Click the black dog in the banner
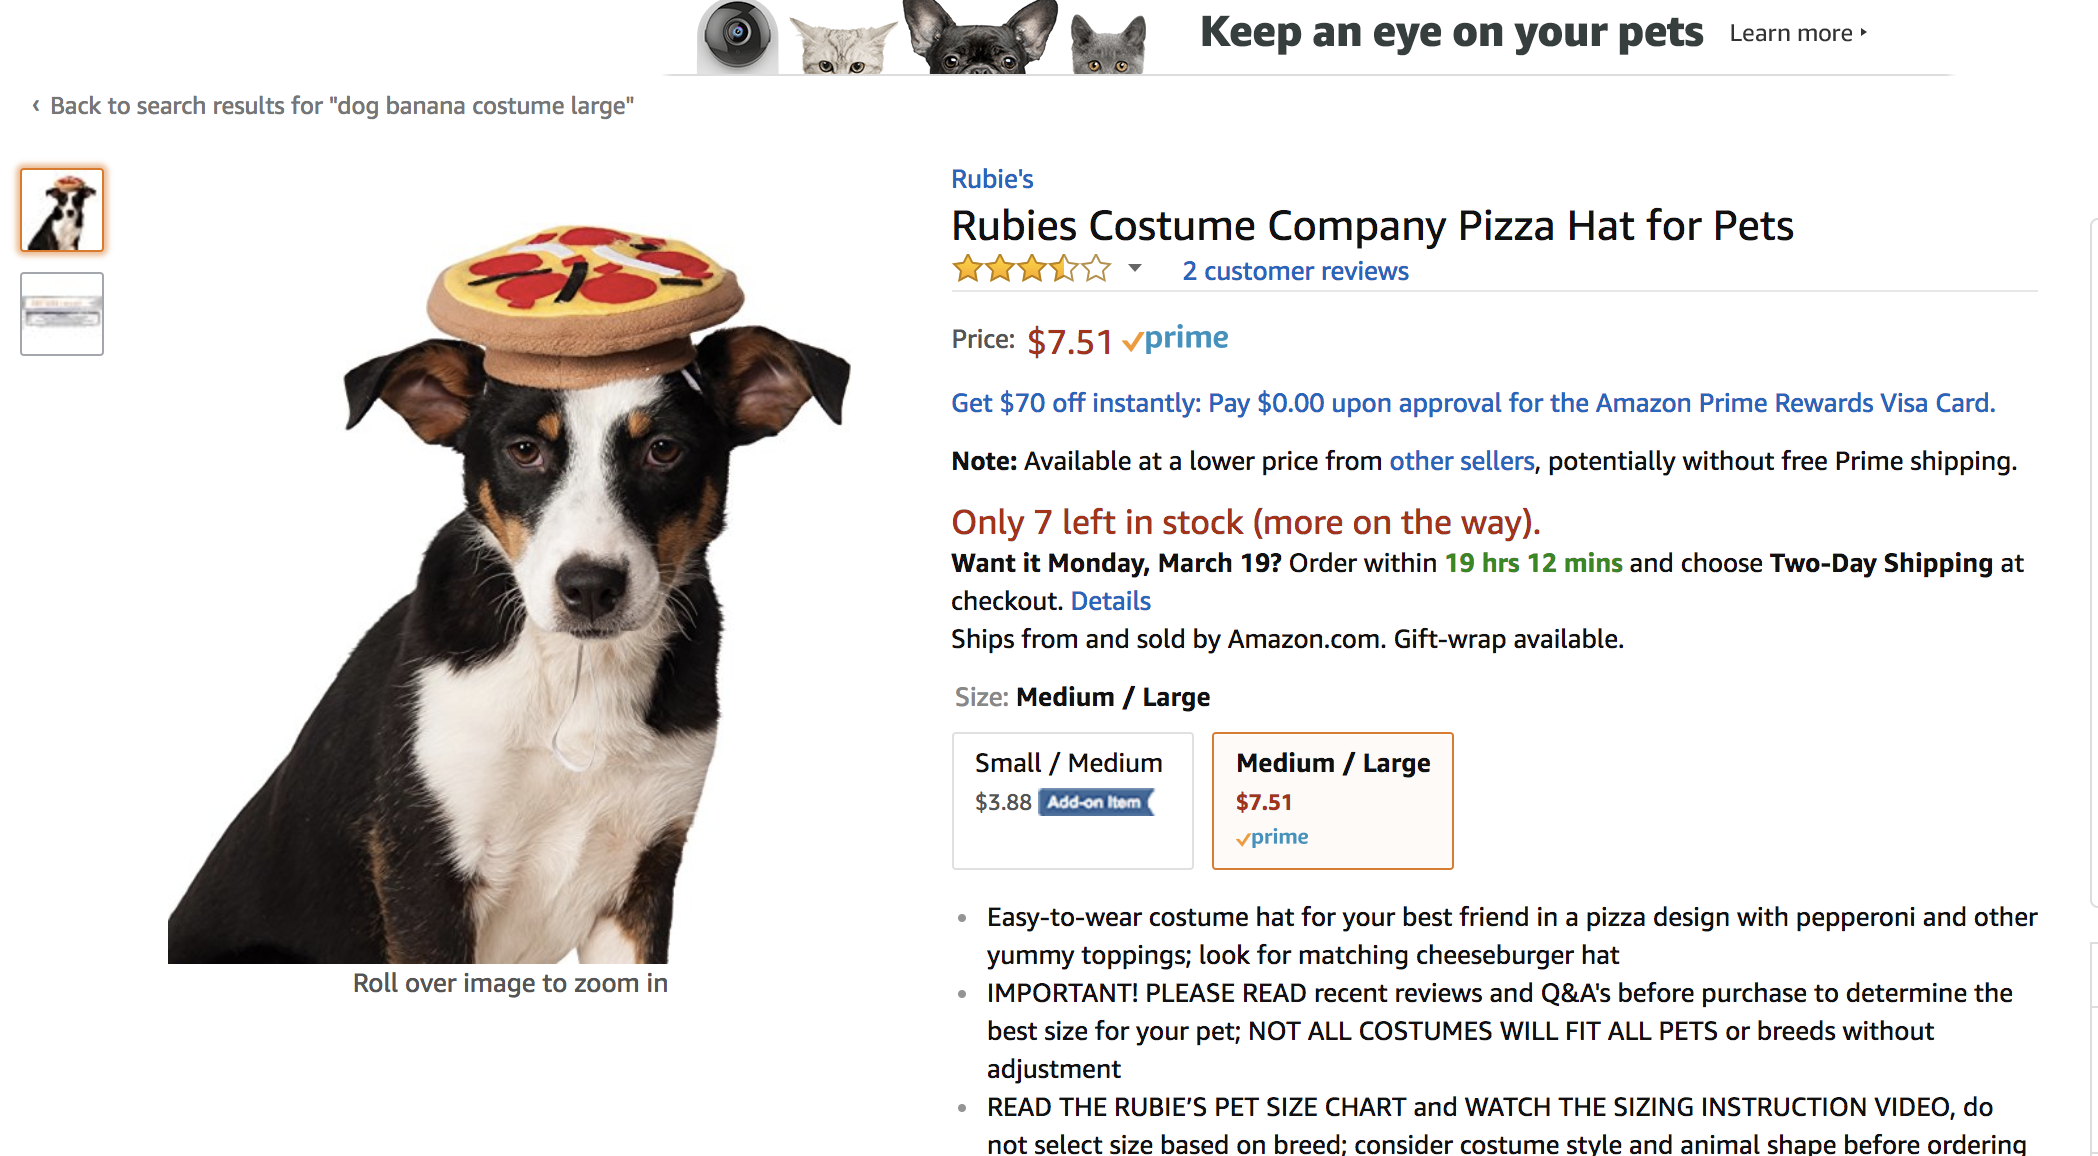The height and width of the screenshot is (1156, 2098). (981, 38)
